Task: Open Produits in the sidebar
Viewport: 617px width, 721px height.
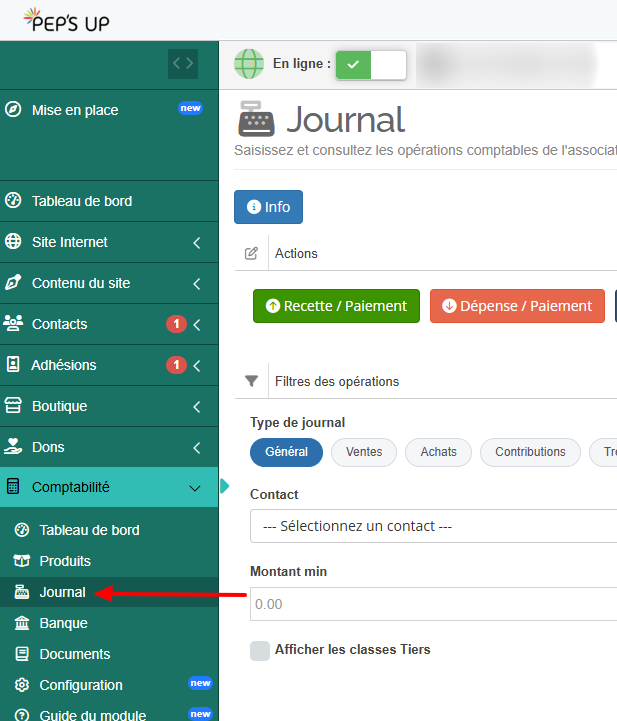Action: click(x=65, y=561)
